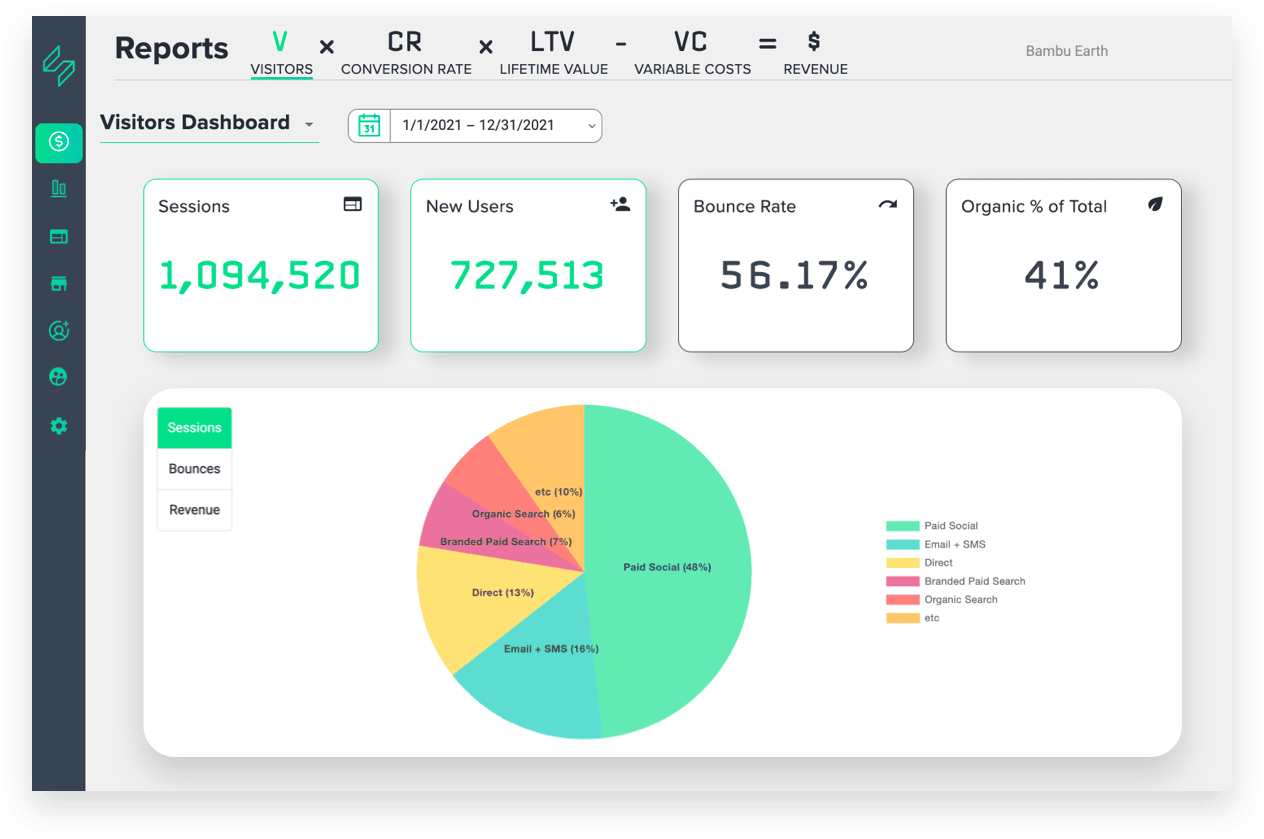The width and height of the screenshot is (1264, 839).
Task: Open the bar chart sidebar icon
Action: pos(59,188)
